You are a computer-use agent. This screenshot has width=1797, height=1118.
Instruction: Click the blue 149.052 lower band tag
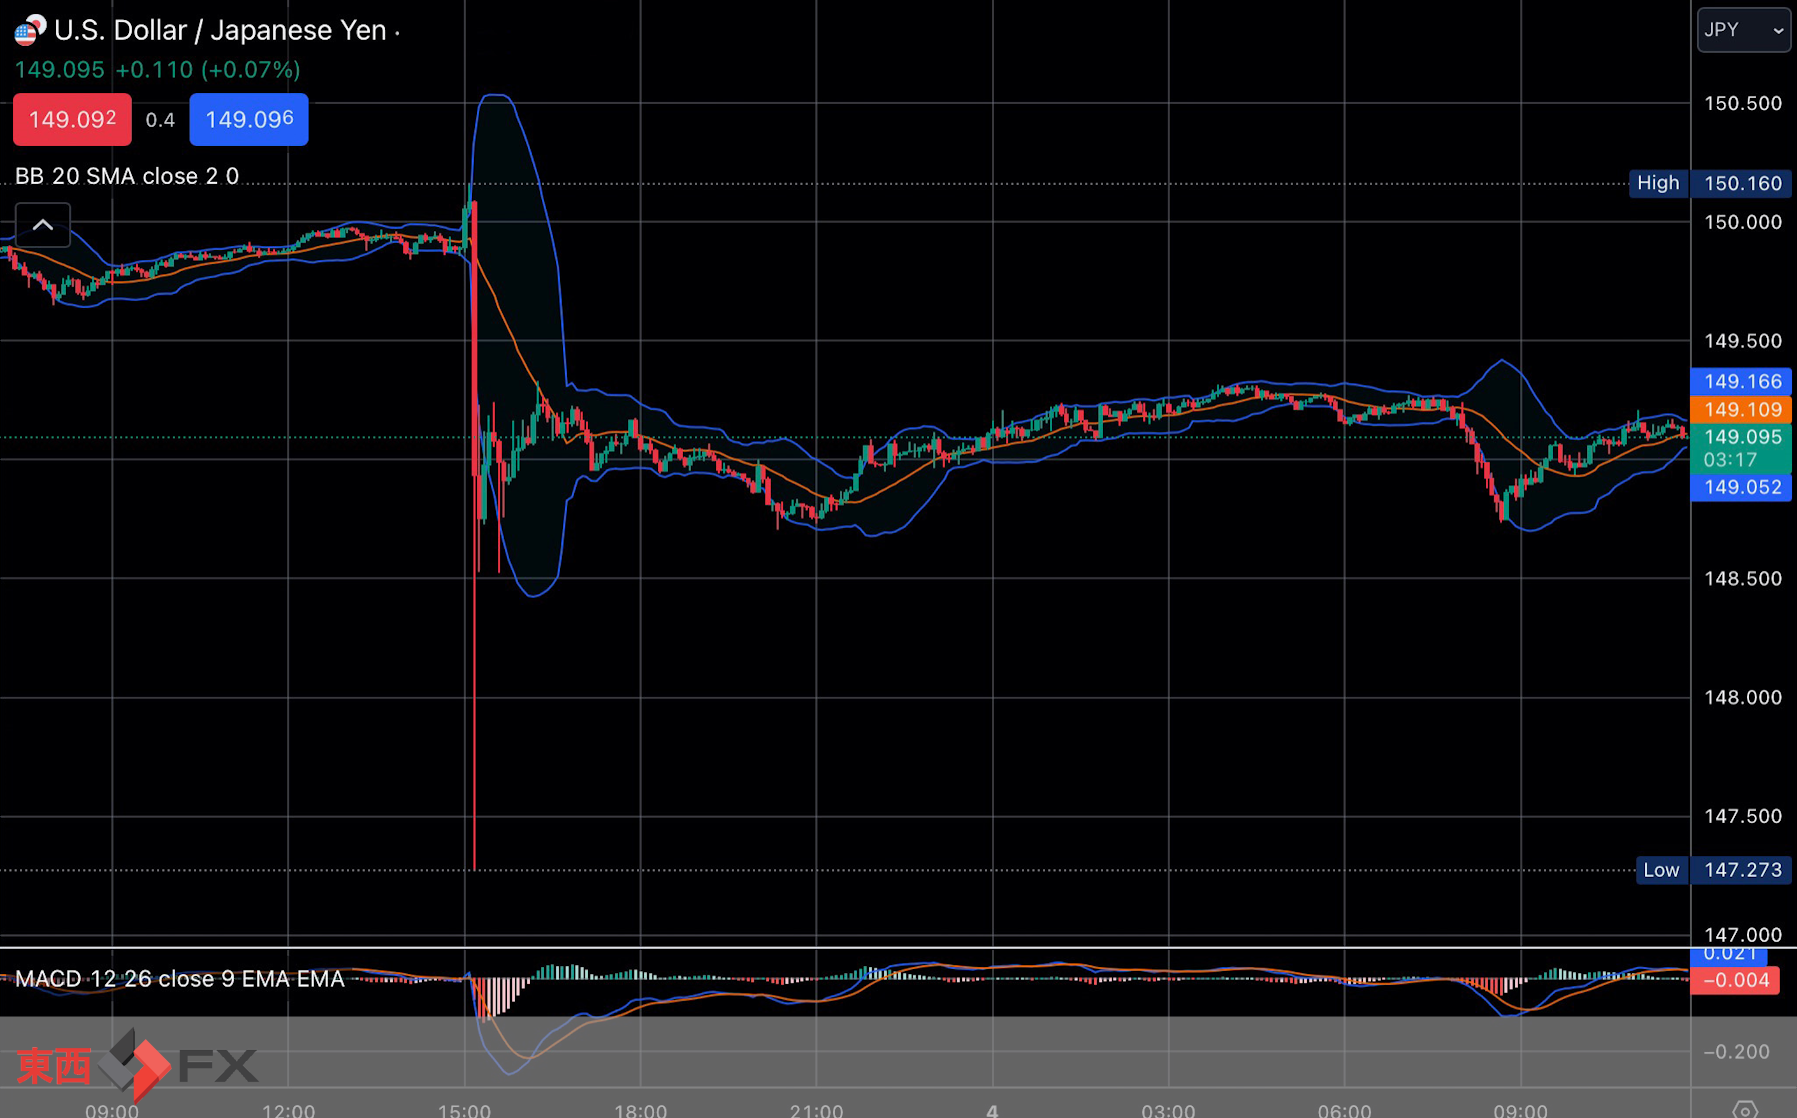pos(1741,488)
